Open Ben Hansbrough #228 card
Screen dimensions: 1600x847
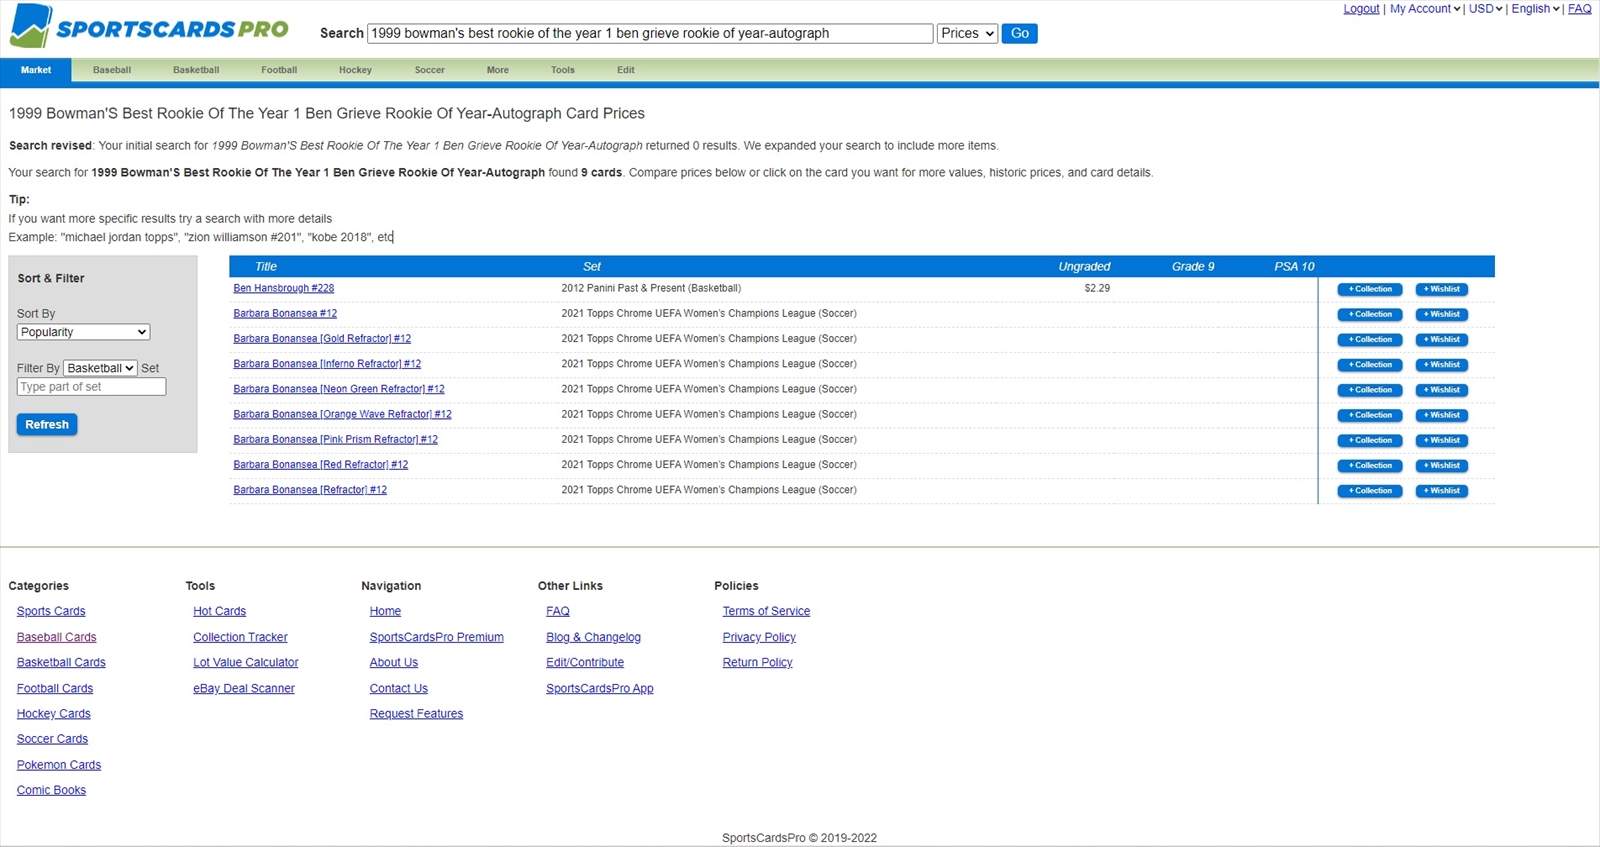coord(284,288)
